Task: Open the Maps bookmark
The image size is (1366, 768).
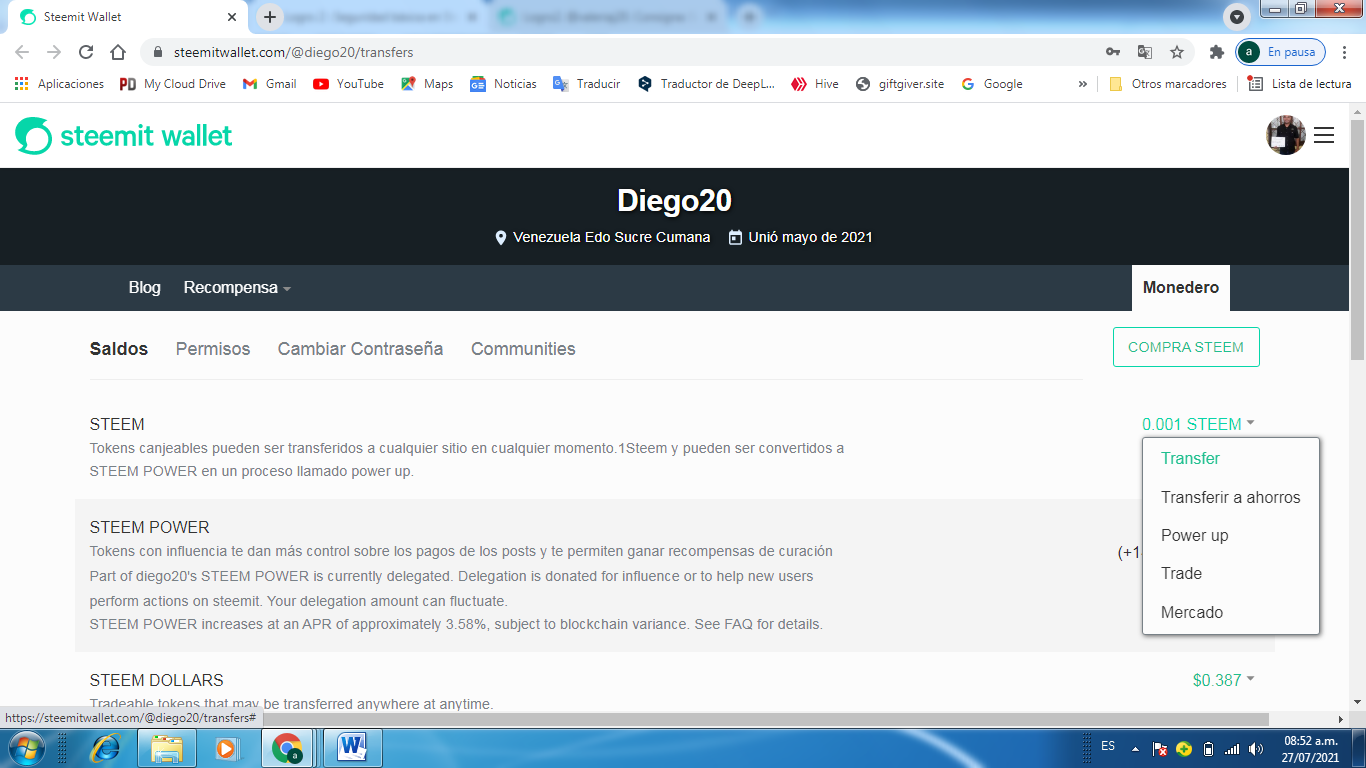Action: coord(427,84)
